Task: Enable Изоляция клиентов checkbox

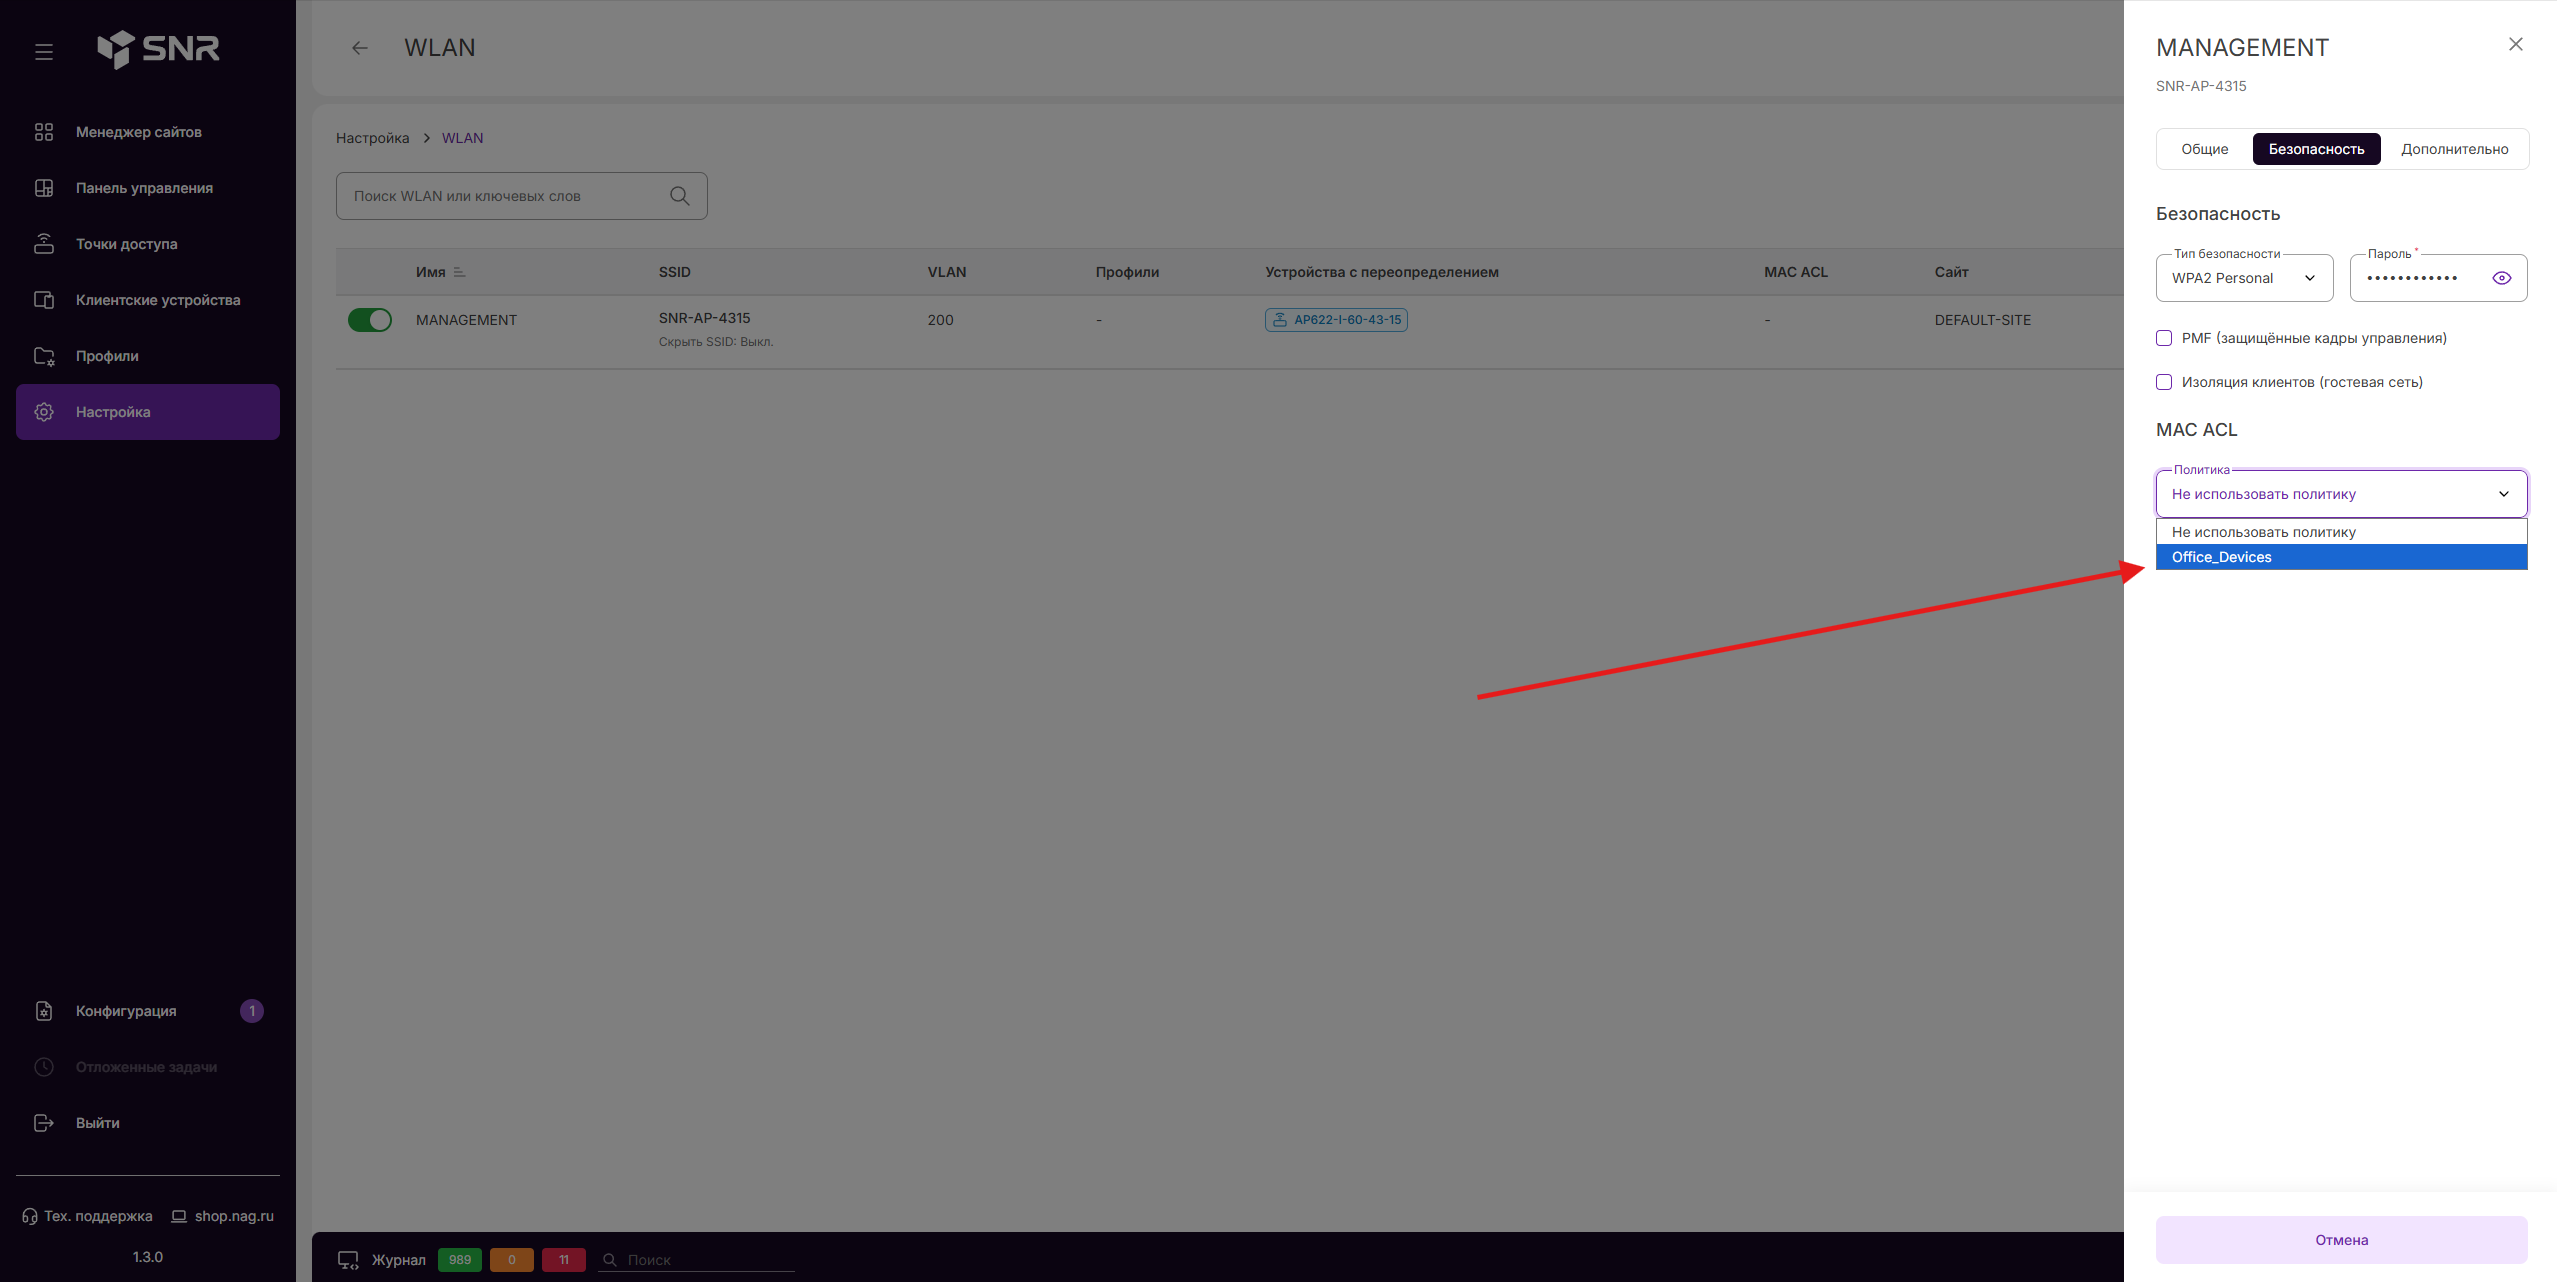Action: 2164,382
